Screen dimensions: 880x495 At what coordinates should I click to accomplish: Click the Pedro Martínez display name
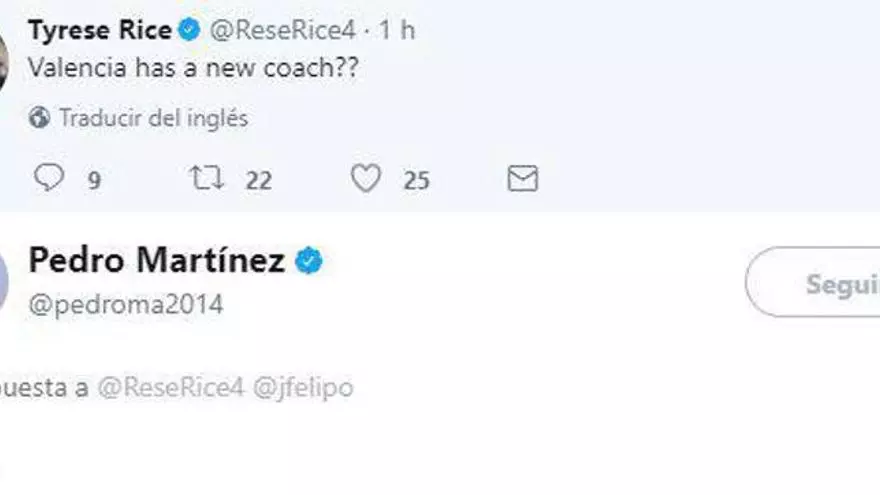157,261
